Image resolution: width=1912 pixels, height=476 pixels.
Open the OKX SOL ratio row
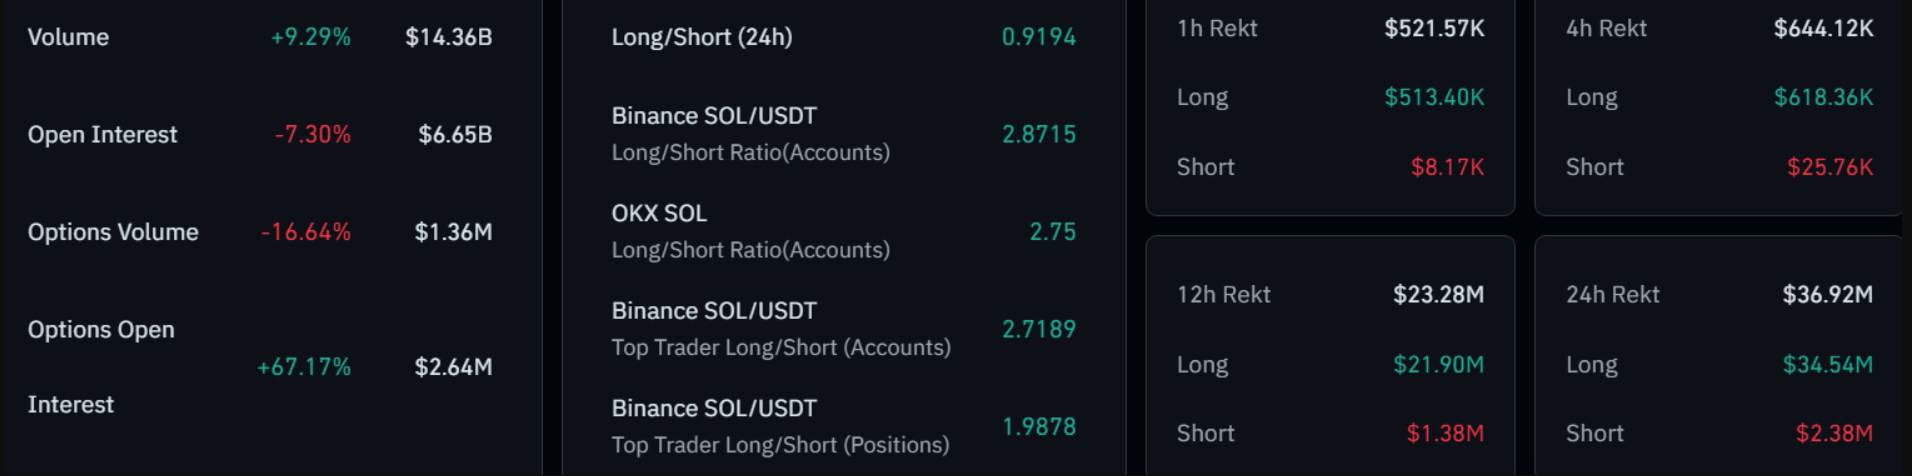click(750, 231)
